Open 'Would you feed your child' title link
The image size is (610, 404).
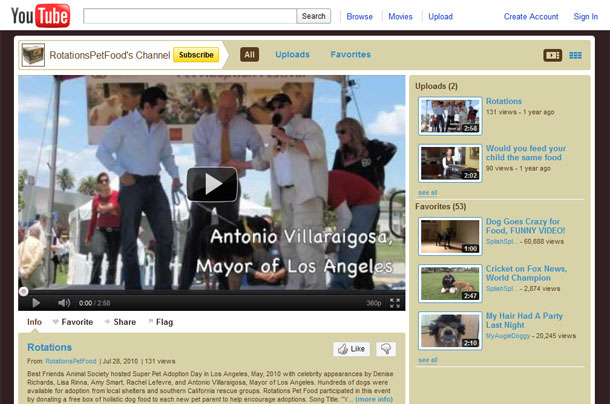(526, 153)
